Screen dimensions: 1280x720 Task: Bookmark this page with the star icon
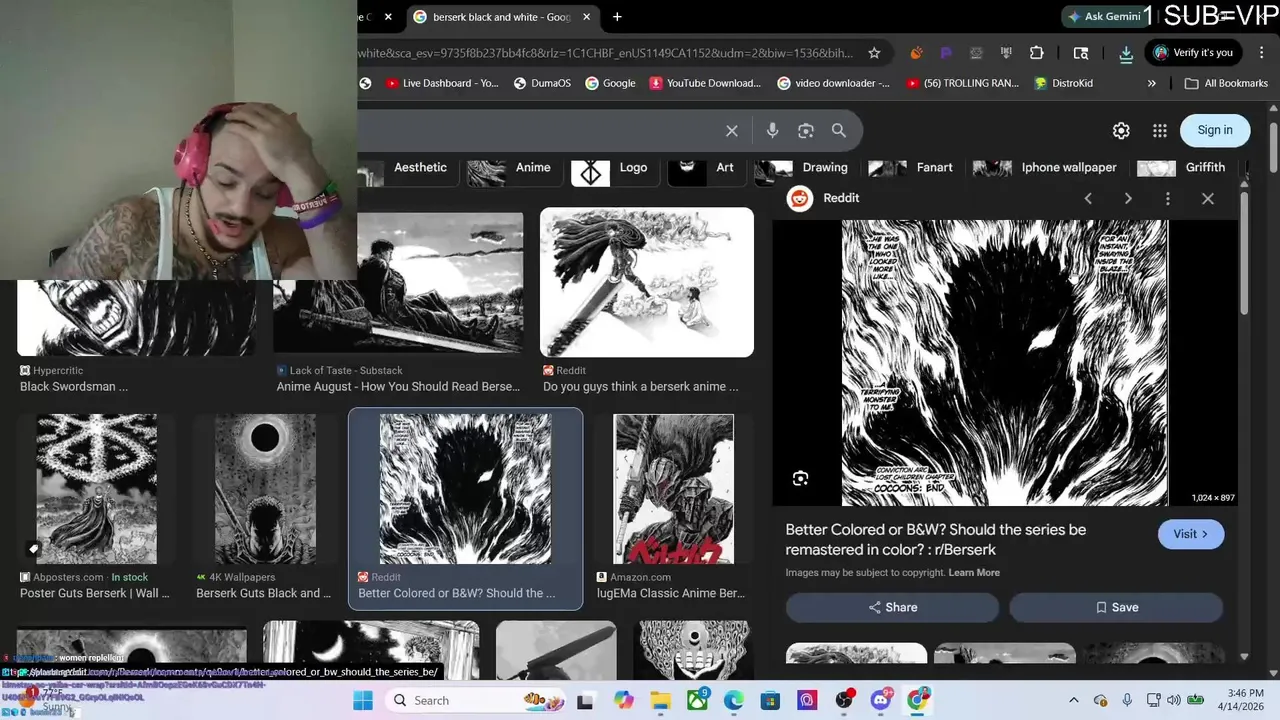874,53
